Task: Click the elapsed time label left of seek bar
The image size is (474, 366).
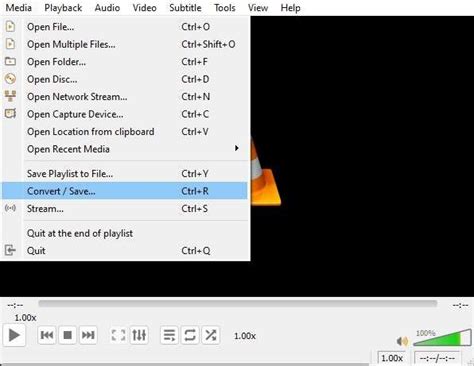Action: [15, 305]
